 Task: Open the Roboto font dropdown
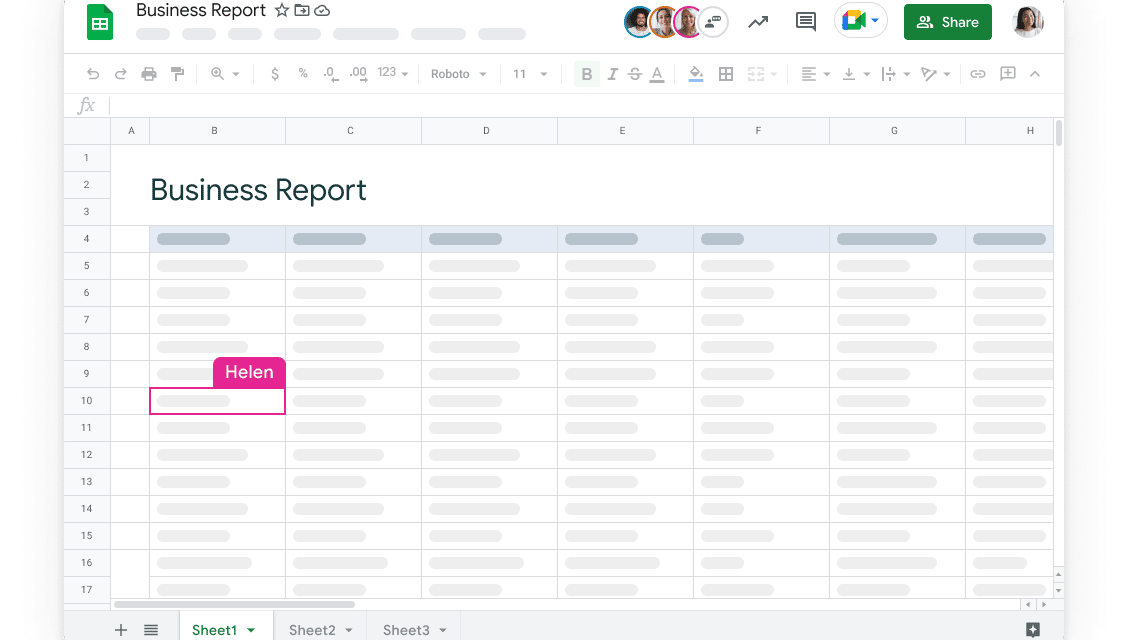(458, 74)
